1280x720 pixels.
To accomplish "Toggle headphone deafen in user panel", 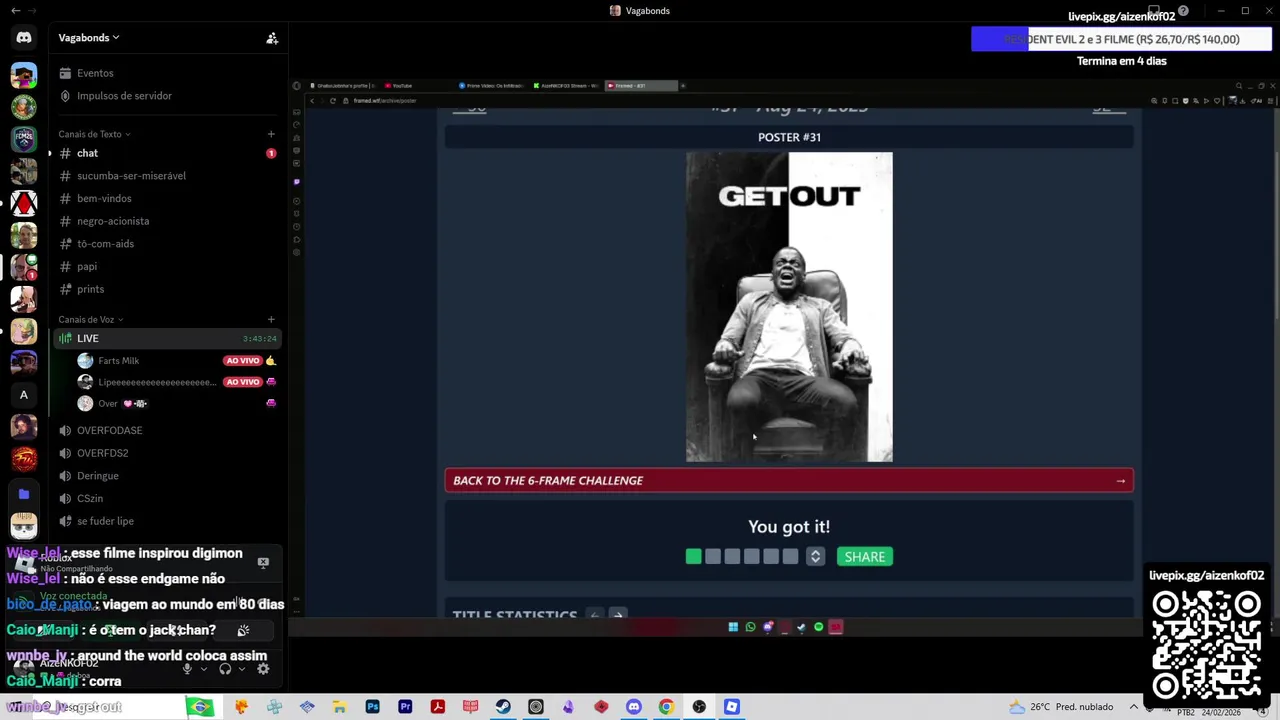I will [225, 669].
